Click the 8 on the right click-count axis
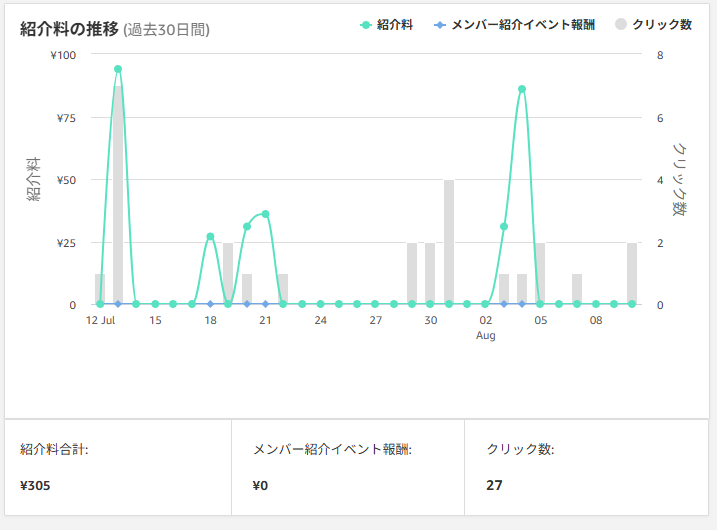Screen dimensions: 717x530 click(x=660, y=55)
